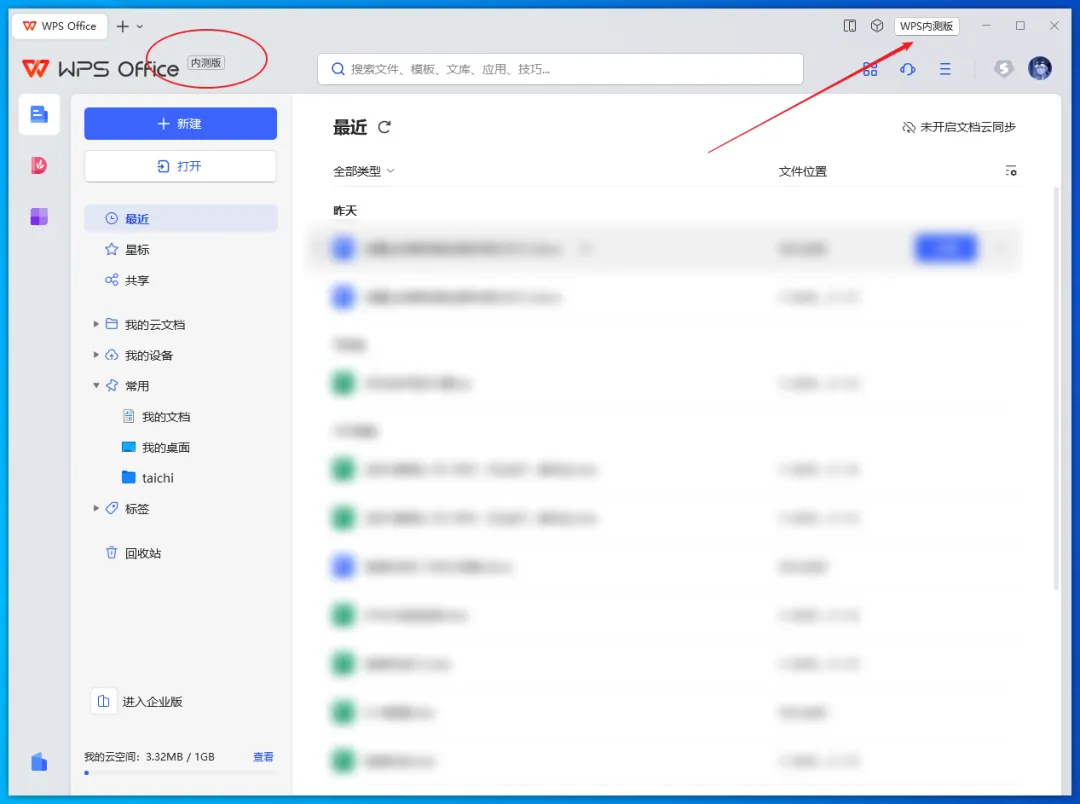
Task: Click the apps grid icon near search
Action: 870,69
